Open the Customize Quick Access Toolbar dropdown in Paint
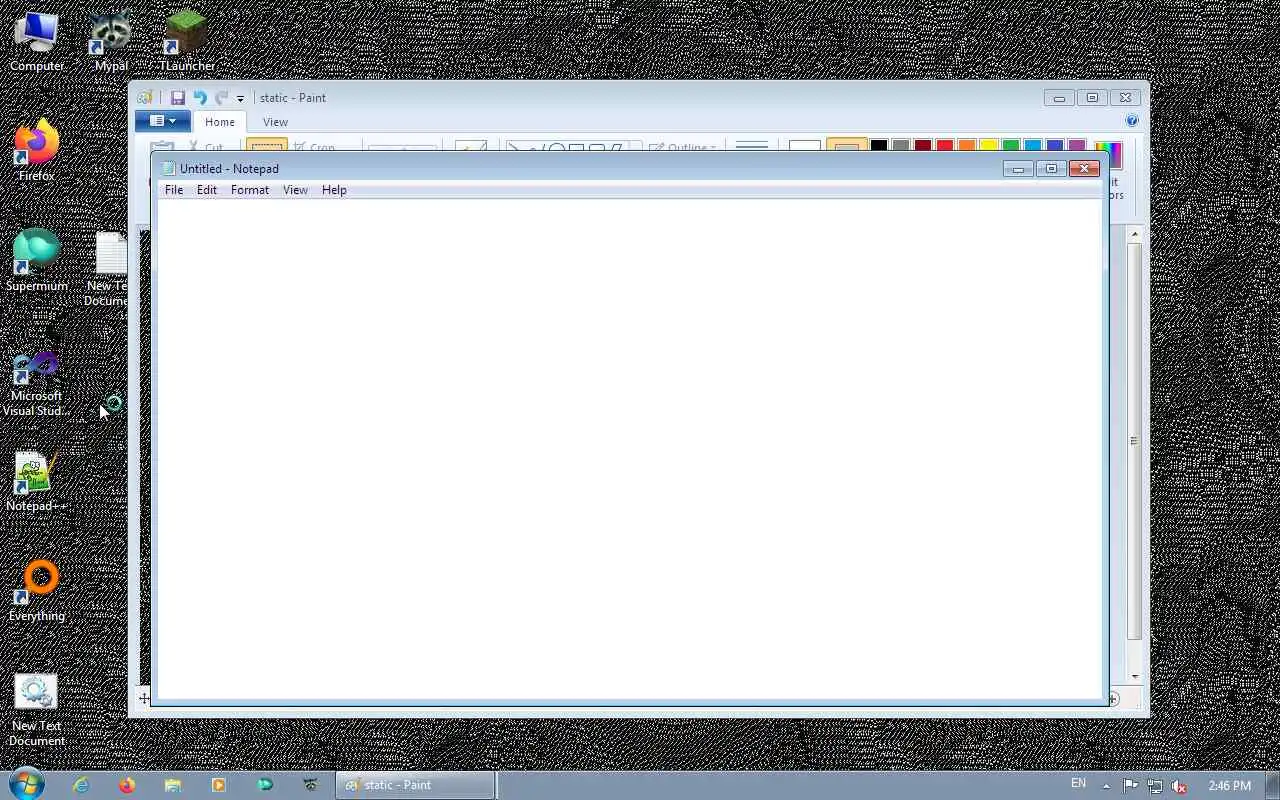Viewport: 1280px width, 800px height. 240,99
